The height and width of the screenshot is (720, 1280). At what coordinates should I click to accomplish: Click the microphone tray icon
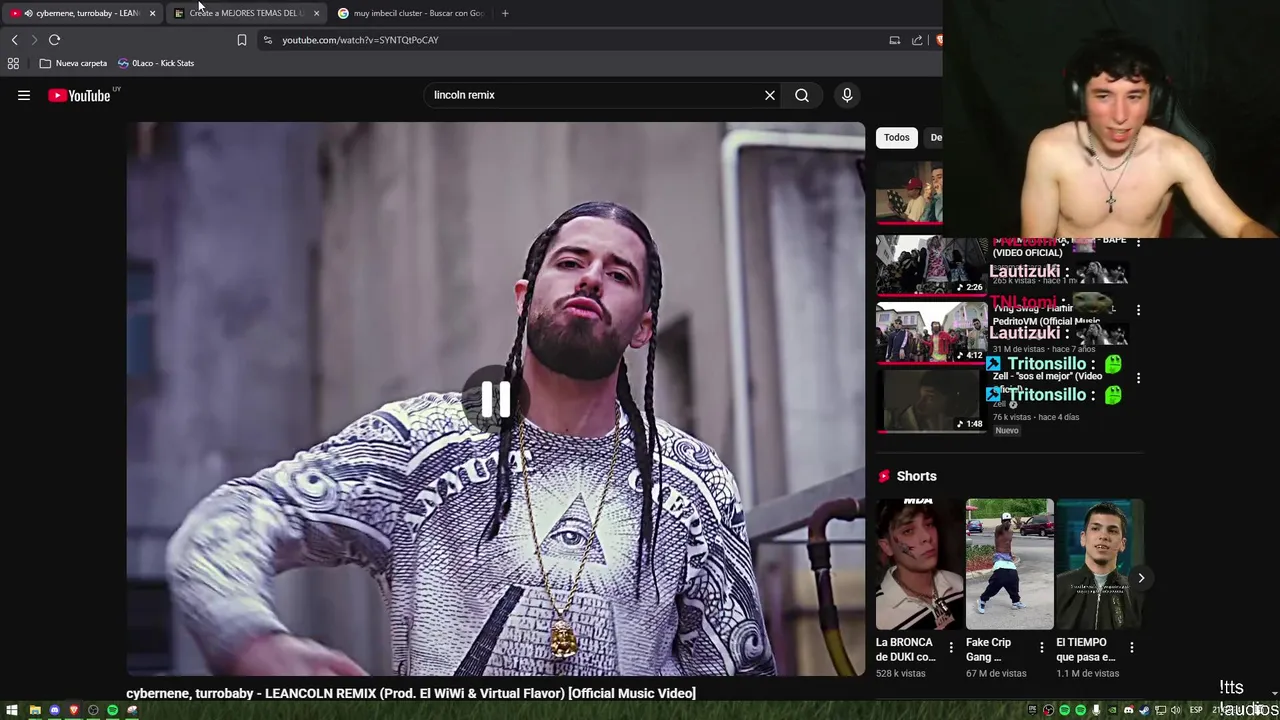pyautogui.click(x=1096, y=710)
